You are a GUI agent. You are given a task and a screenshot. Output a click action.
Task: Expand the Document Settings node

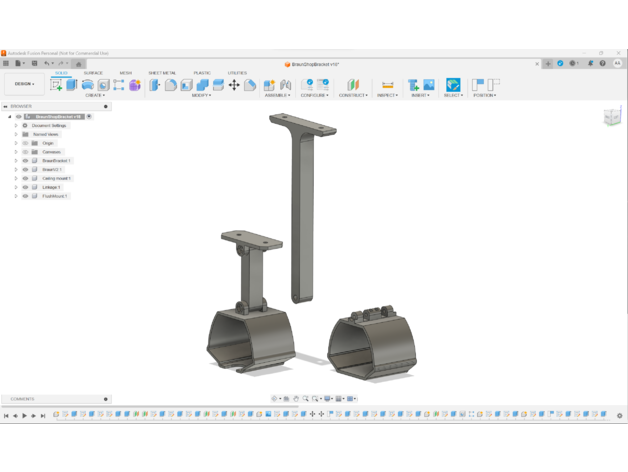coord(16,125)
